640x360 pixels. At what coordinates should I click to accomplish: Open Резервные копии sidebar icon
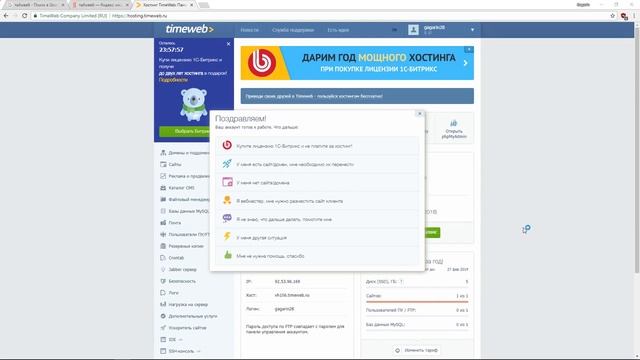(x=163, y=246)
